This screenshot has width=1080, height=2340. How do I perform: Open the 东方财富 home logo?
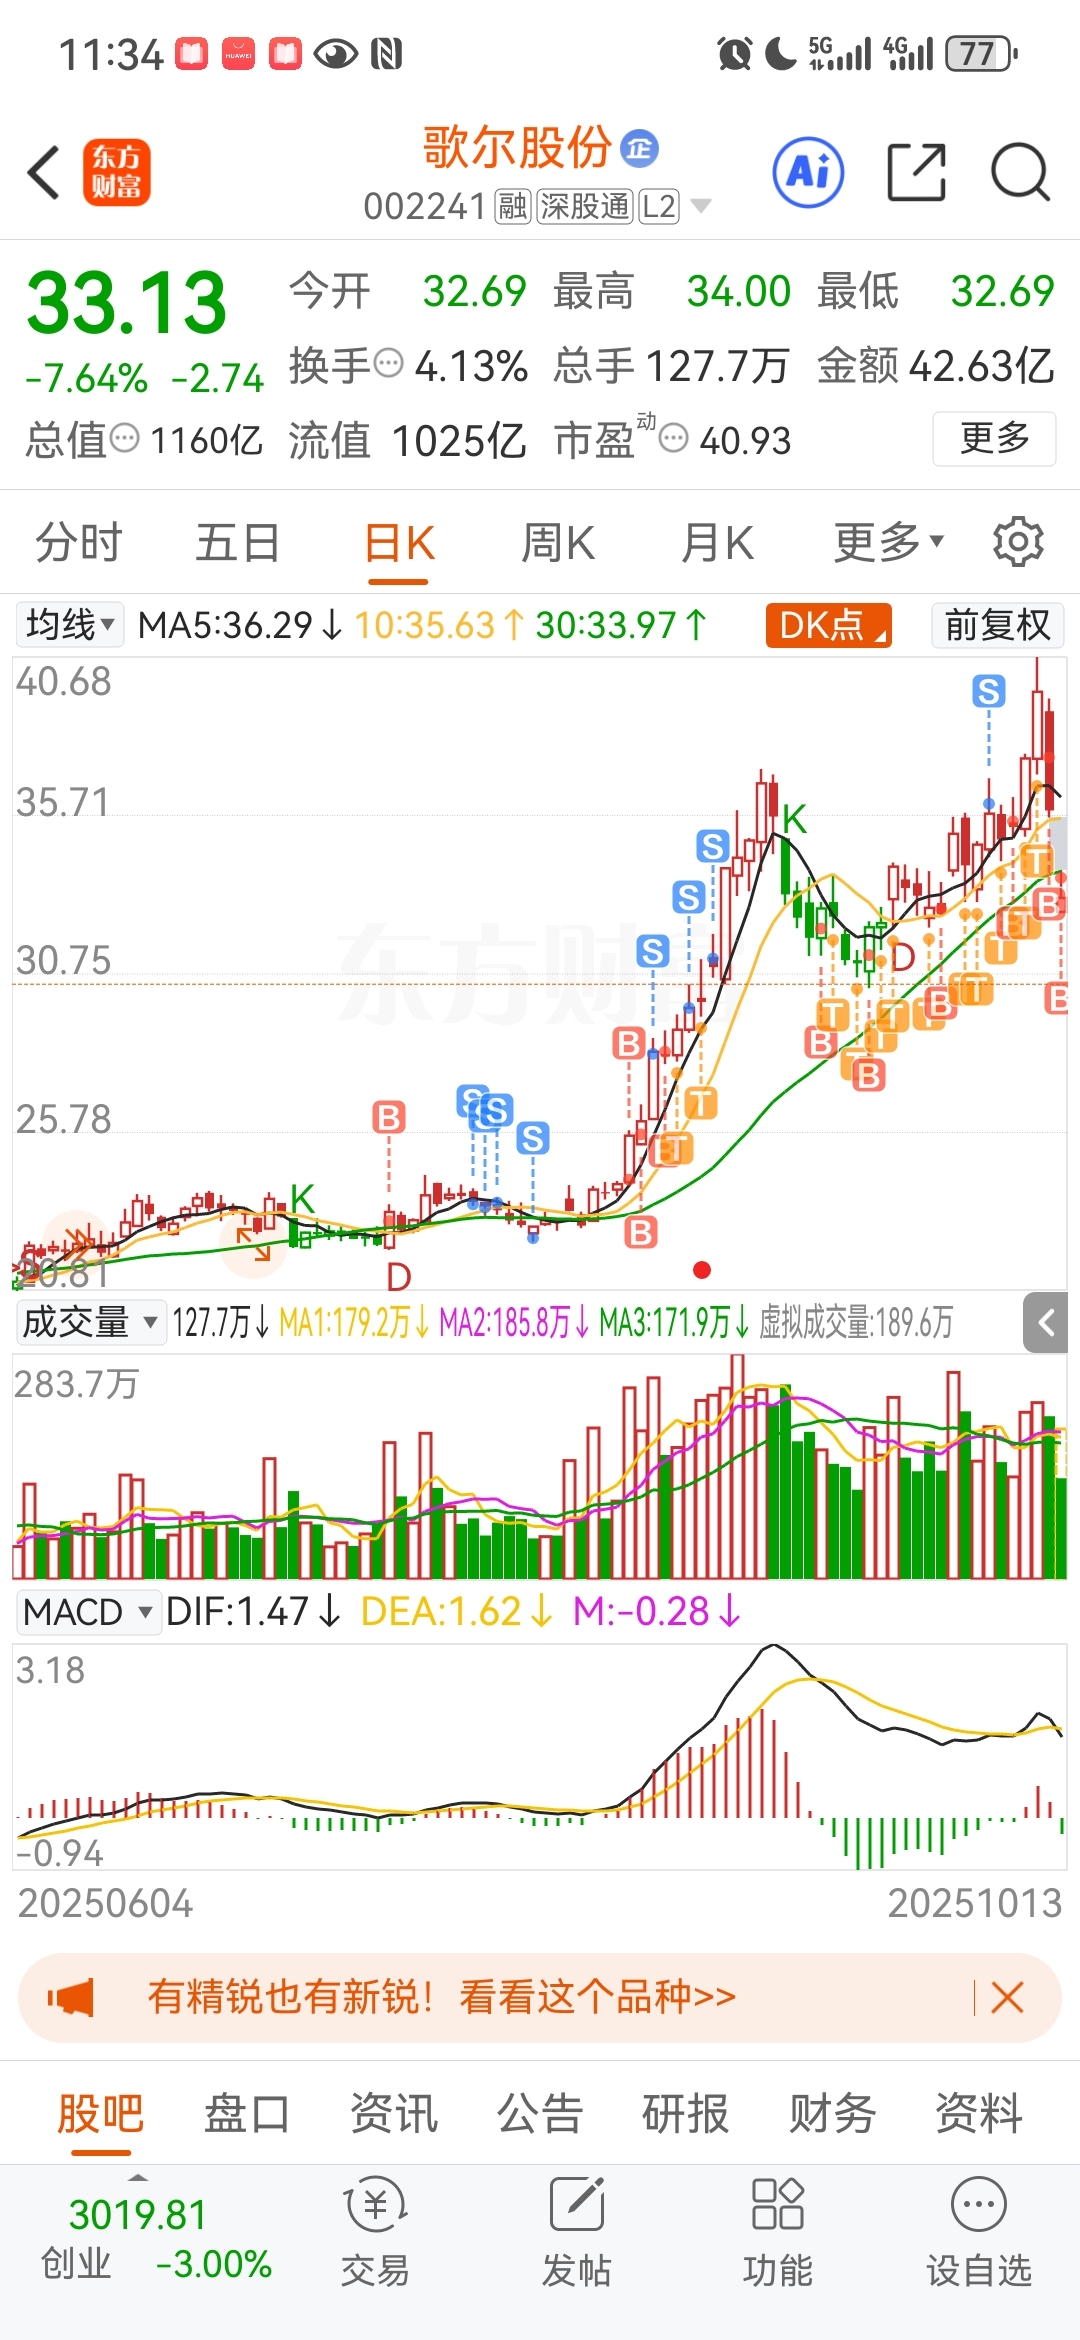point(116,172)
